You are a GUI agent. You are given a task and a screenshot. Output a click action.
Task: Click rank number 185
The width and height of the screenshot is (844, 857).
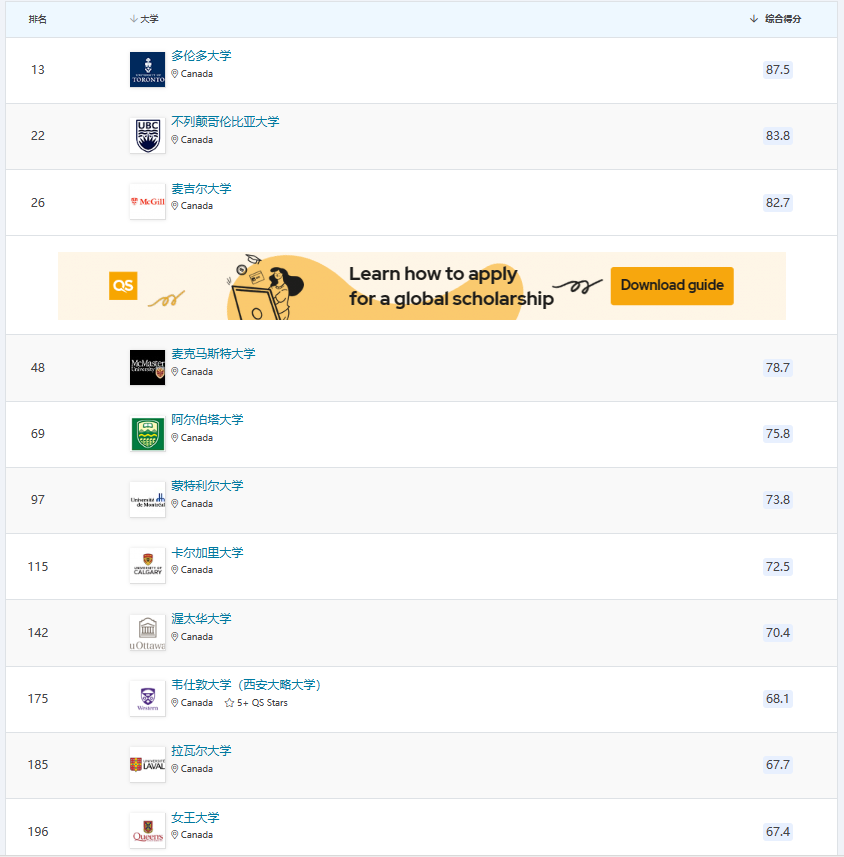click(x=38, y=765)
